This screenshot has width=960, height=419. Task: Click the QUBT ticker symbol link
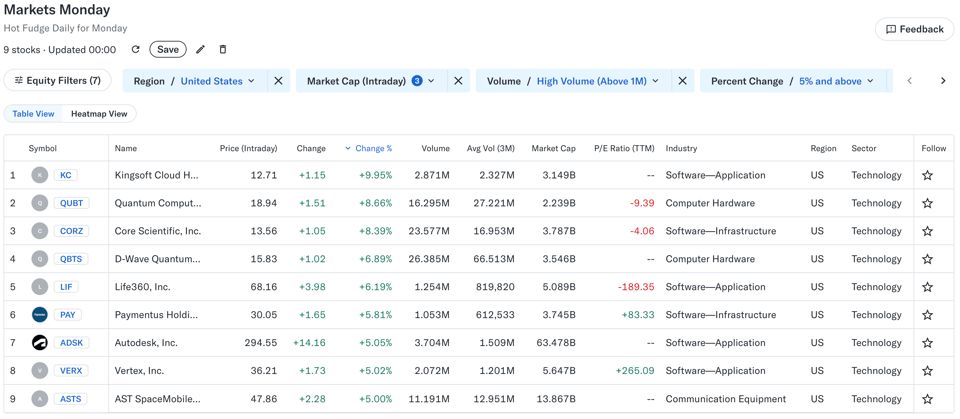point(71,203)
